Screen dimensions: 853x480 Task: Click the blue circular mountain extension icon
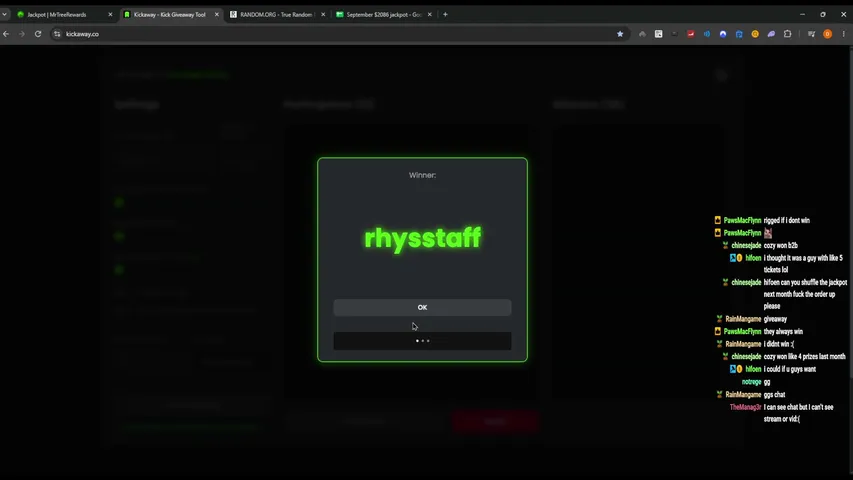pyautogui.click(x=722, y=34)
